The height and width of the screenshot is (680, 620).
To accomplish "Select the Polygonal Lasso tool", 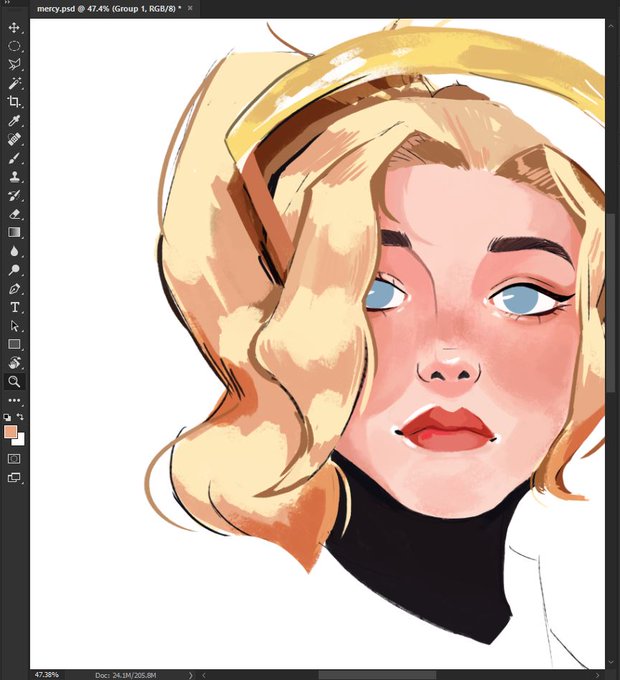I will [x=14, y=65].
